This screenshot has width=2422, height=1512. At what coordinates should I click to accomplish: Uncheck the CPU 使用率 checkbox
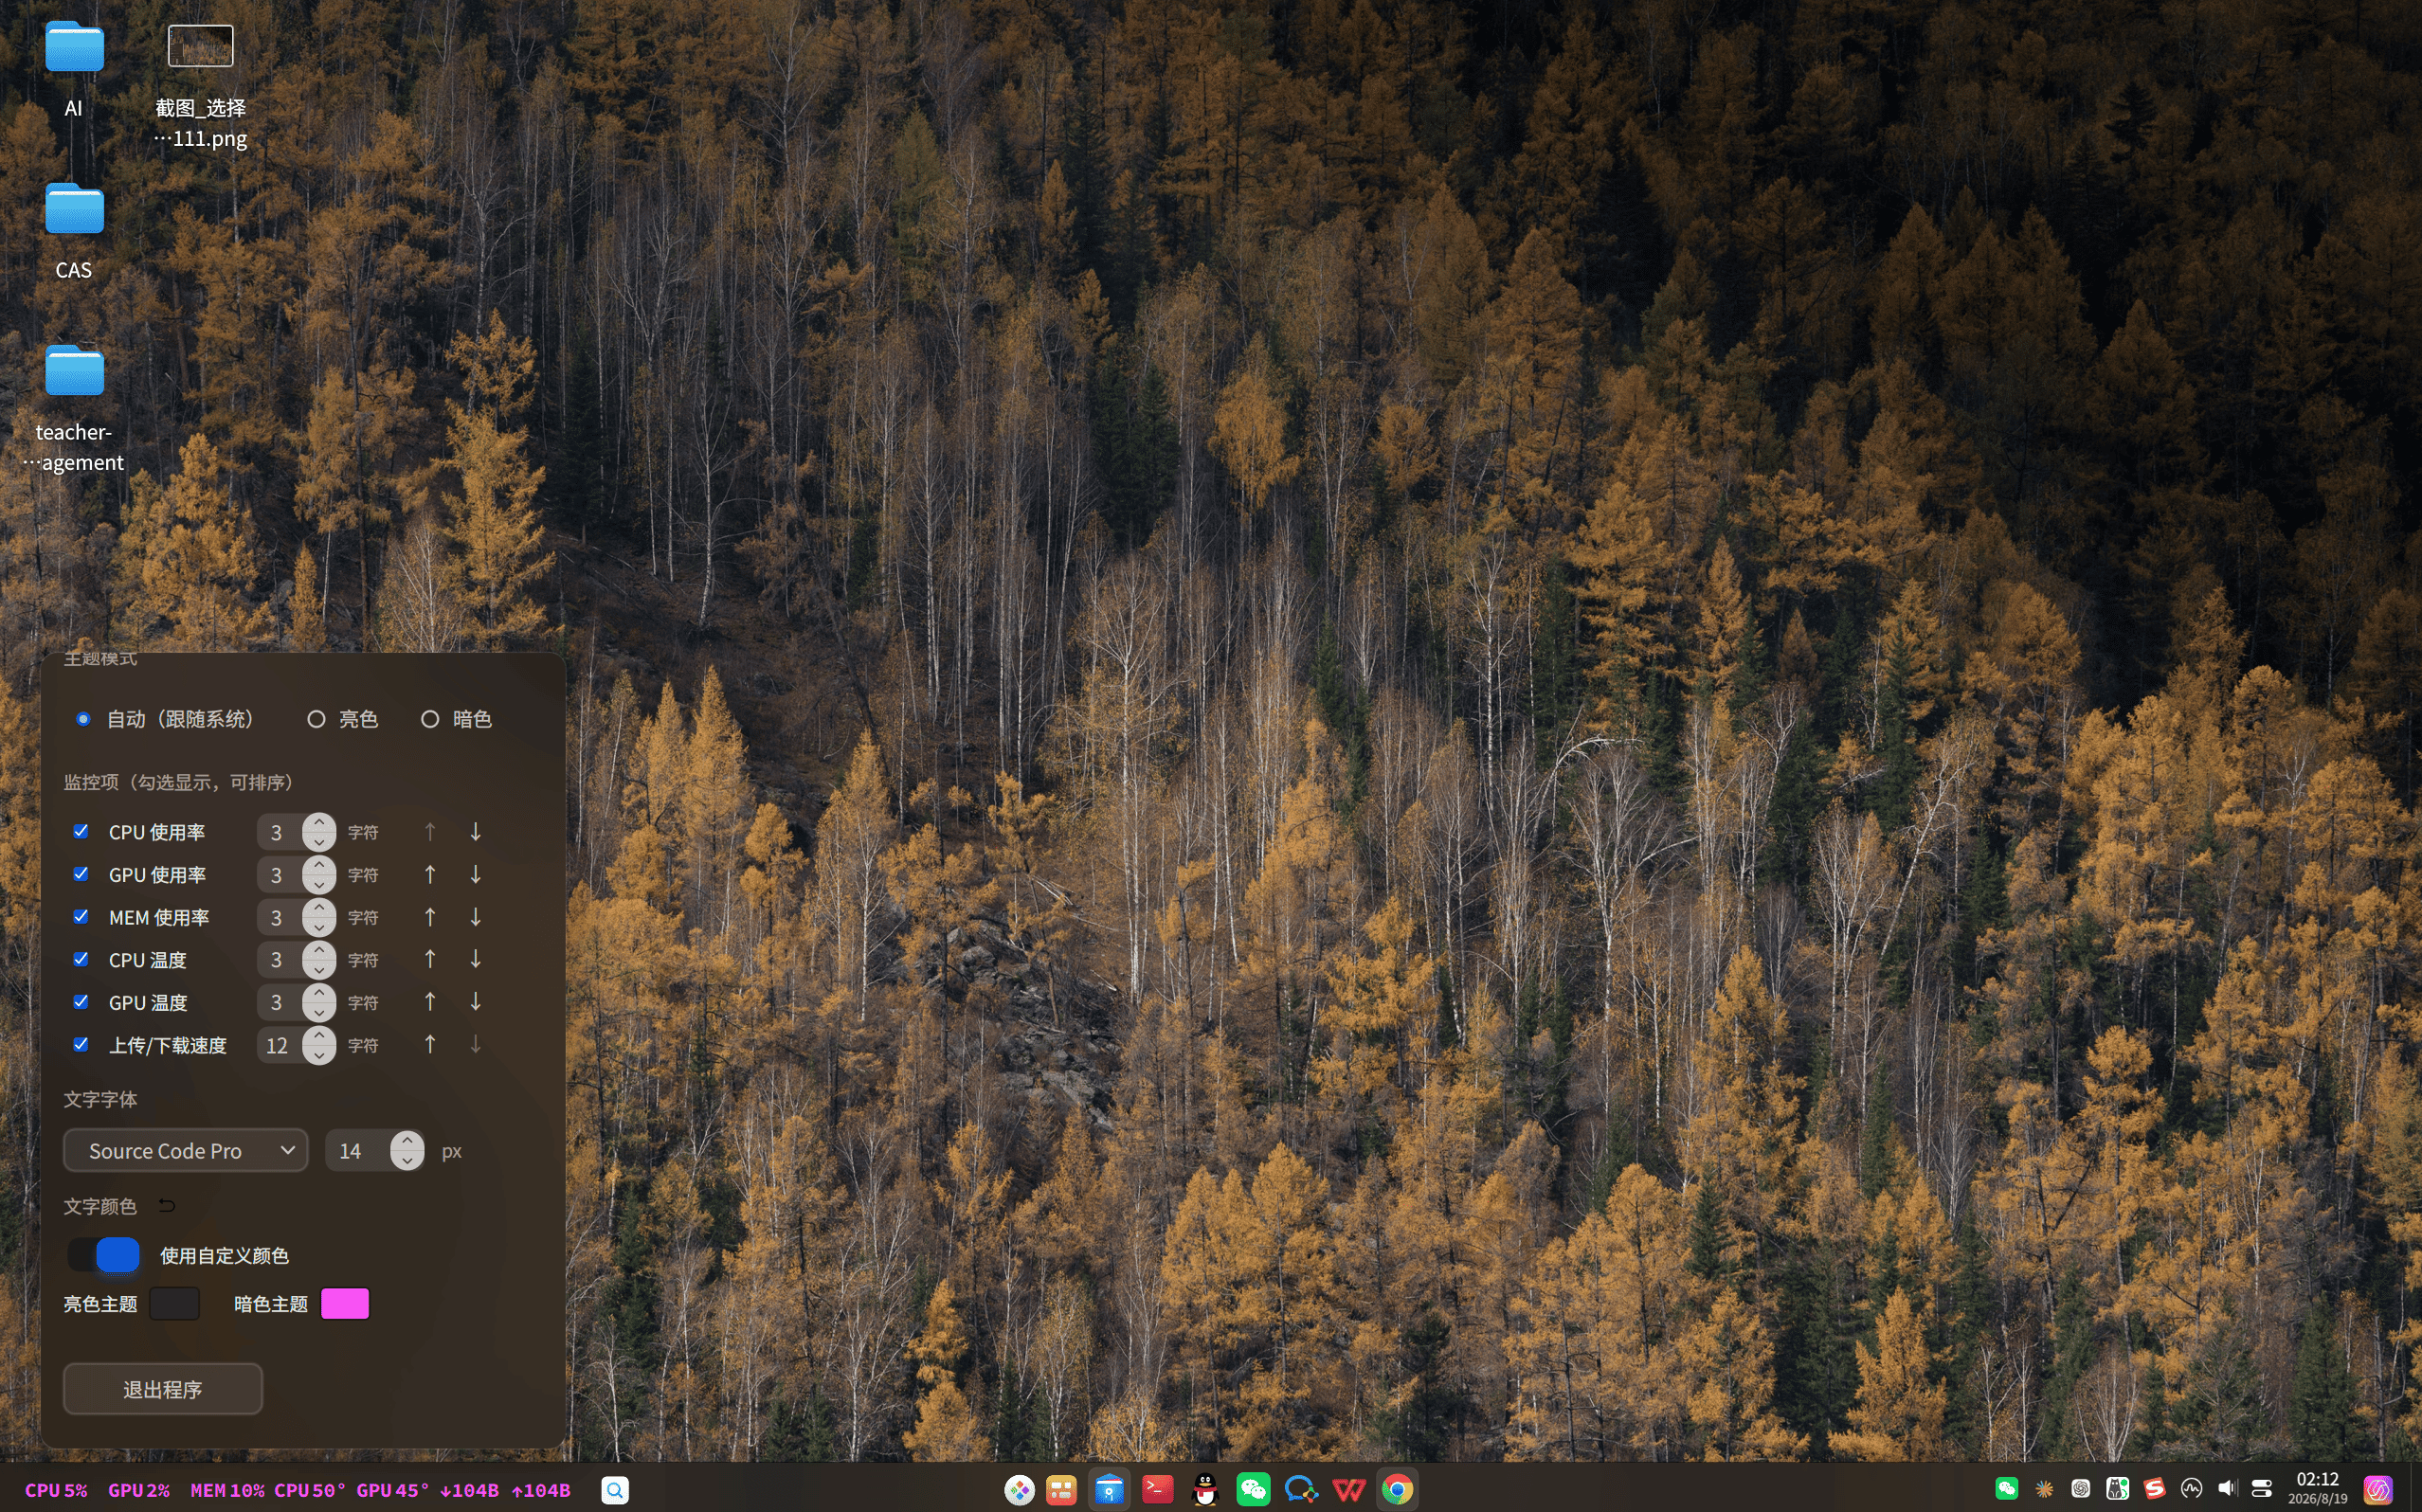[81, 831]
